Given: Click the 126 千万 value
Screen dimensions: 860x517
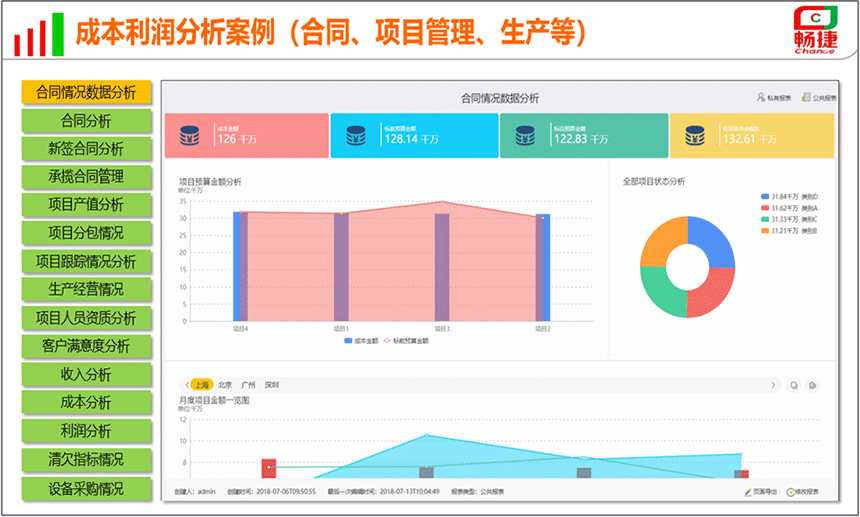Looking at the screenshot, I should pyautogui.click(x=237, y=139).
